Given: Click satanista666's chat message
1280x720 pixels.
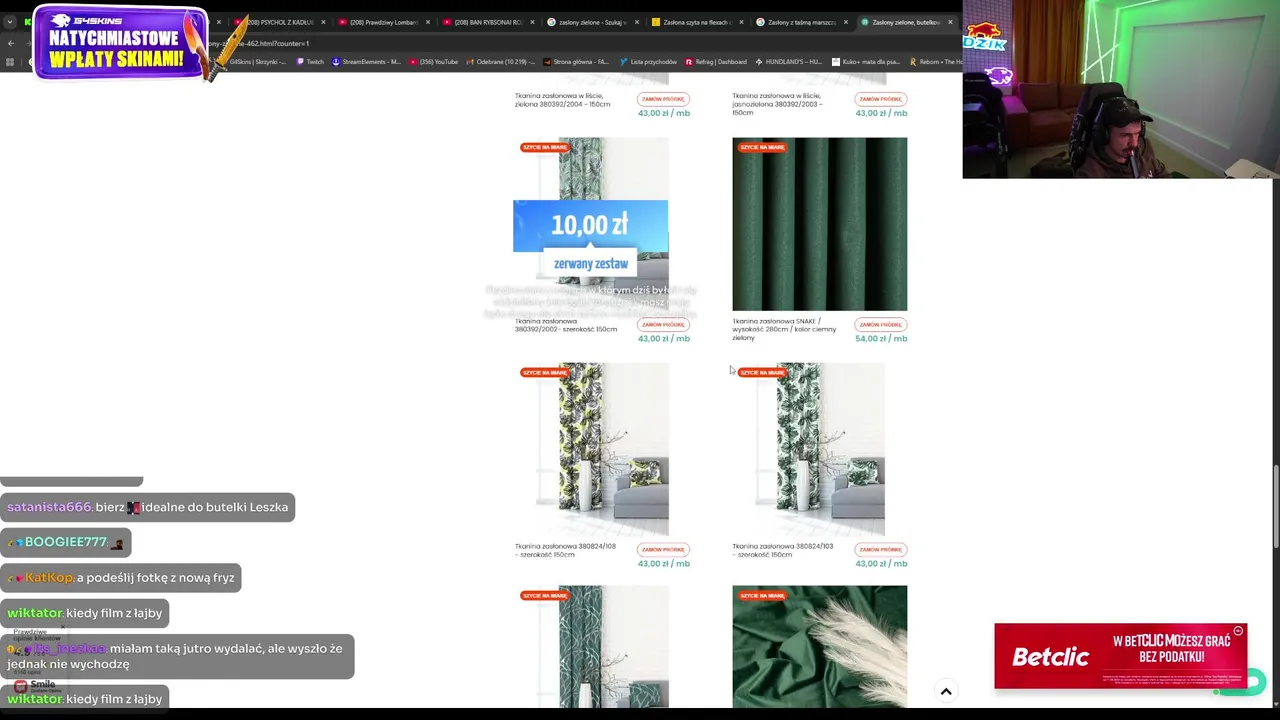Looking at the screenshot, I should point(148,507).
